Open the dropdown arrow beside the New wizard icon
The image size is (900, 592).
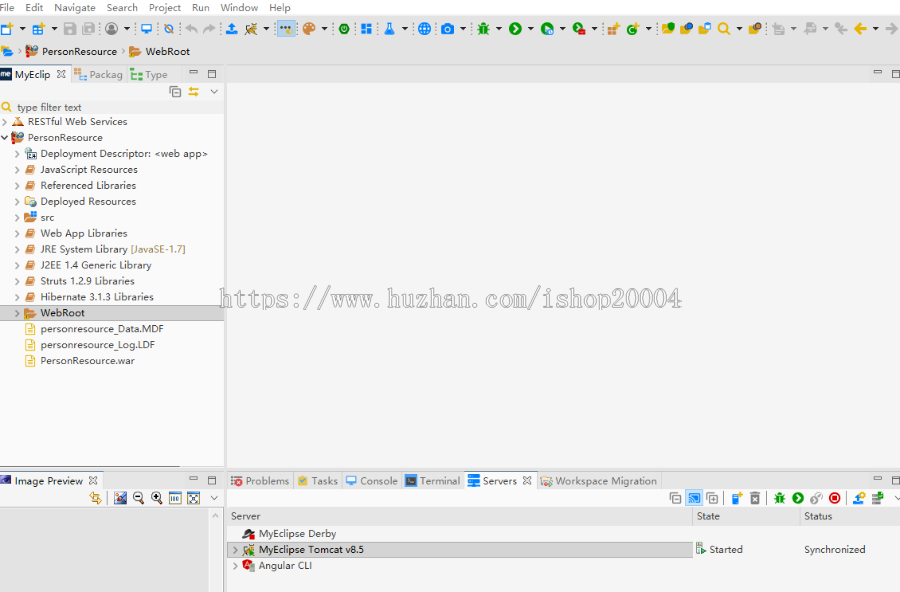22,29
